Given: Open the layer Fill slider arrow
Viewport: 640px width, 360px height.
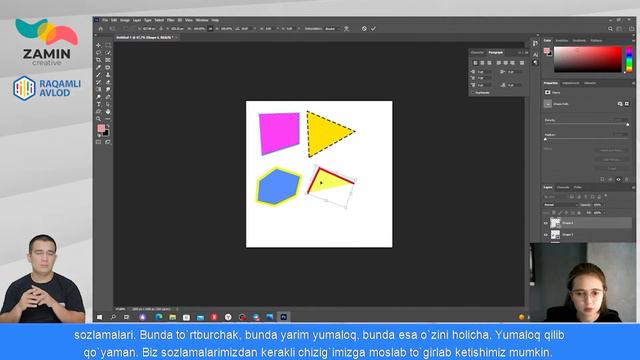Looking at the screenshot, I should 604,213.
